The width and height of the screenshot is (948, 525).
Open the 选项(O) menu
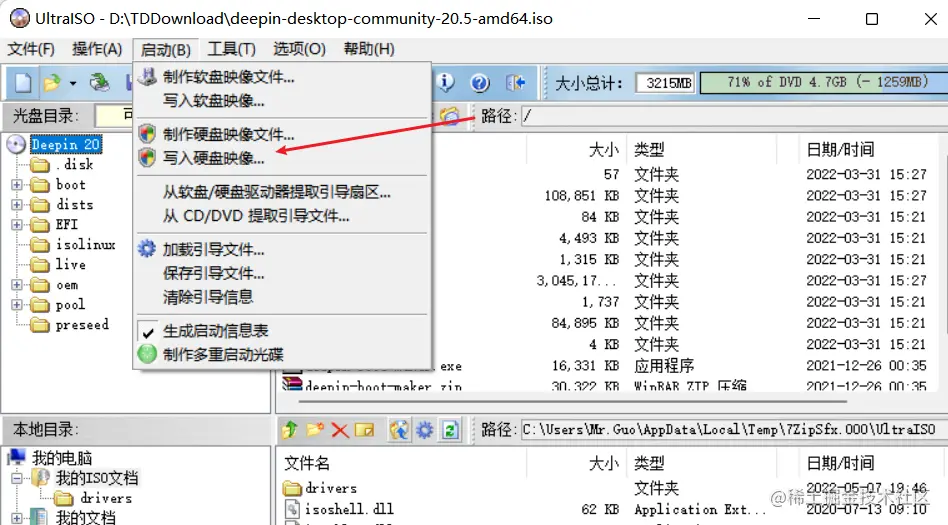(x=299, y=49)
